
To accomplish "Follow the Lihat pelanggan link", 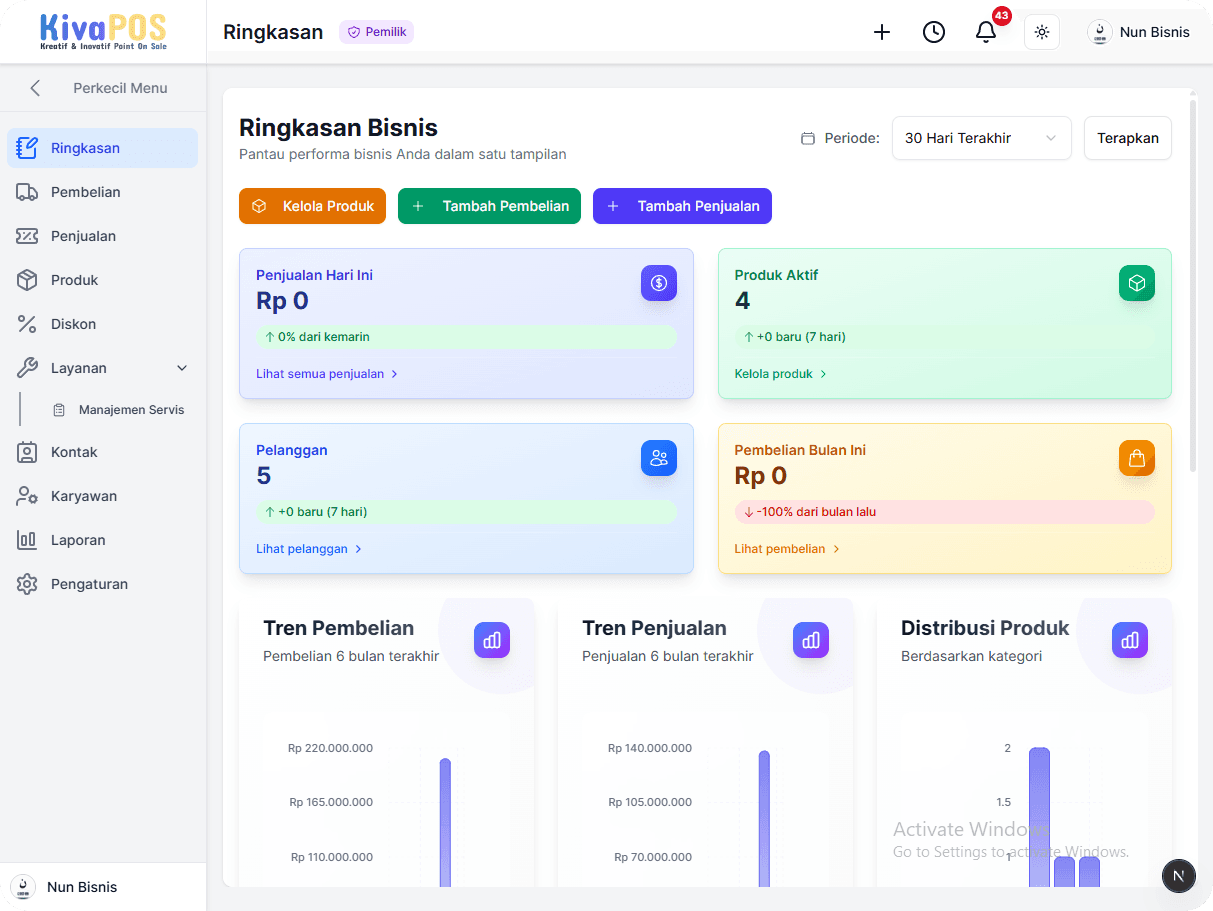I will [x=303, y=548].
